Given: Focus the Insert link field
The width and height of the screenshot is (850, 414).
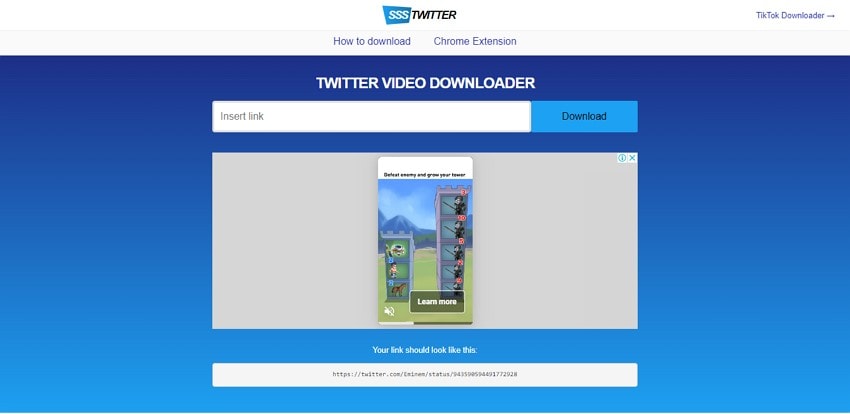Looking at the screenshot, I should pyautogui.click(x=371, y=117).
